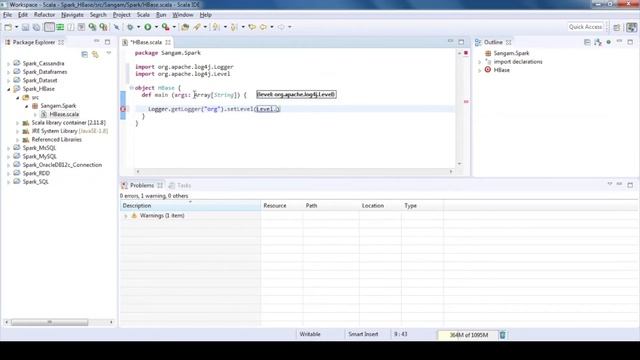Click the editor horizontal scrollbar

(294, 171)
